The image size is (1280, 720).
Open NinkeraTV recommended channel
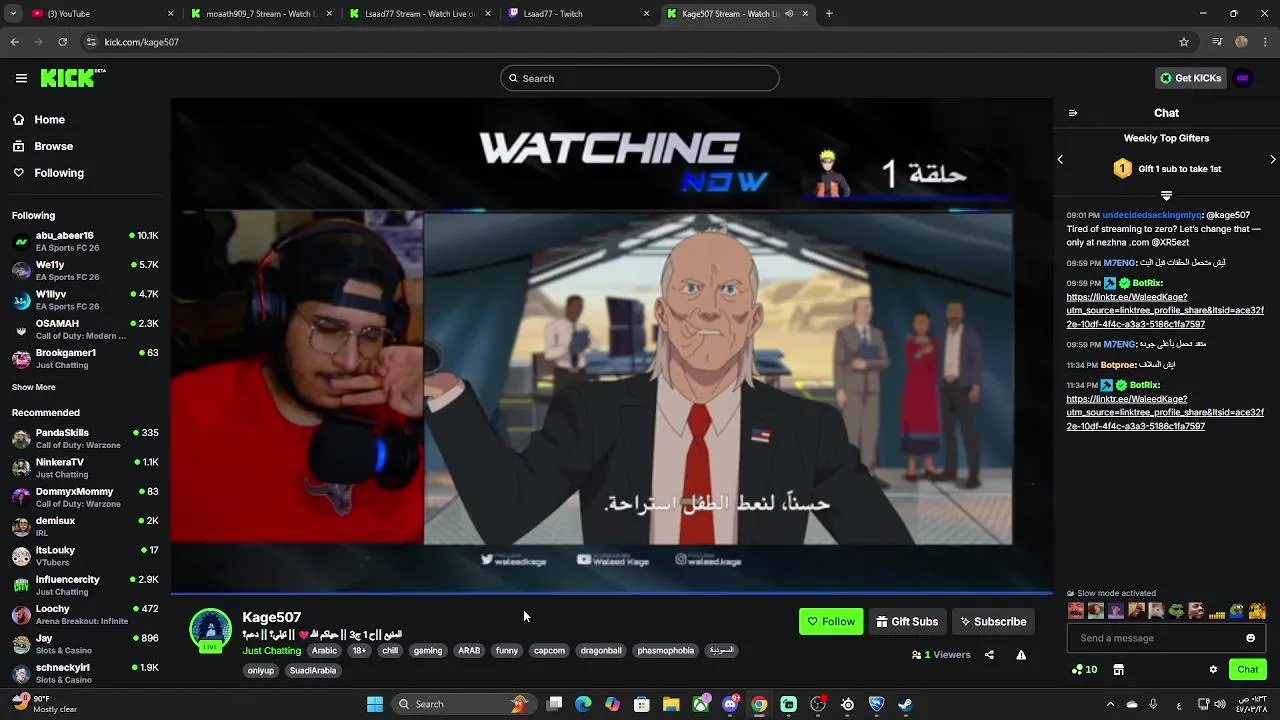(85, 467)
